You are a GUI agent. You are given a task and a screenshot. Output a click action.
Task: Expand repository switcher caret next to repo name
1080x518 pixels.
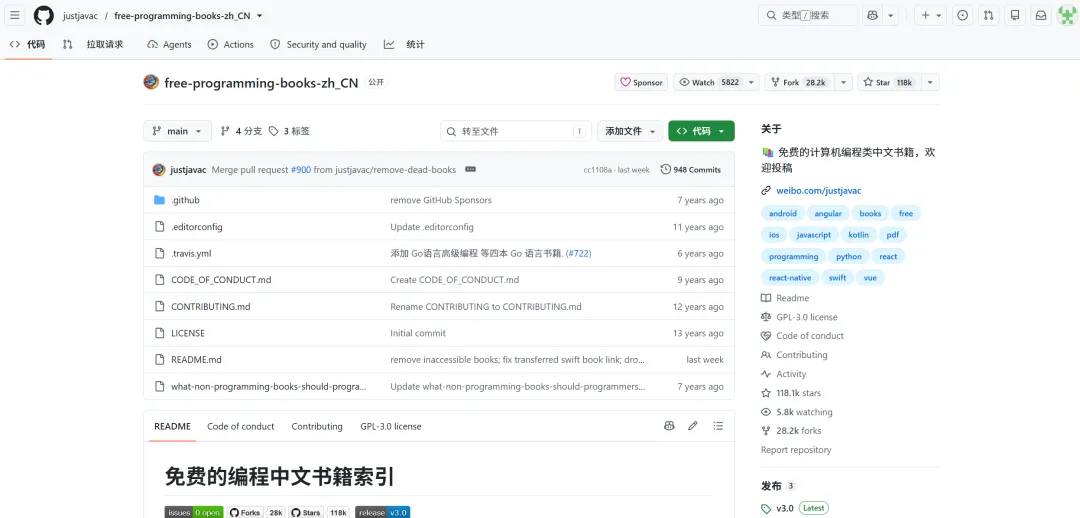259,16
